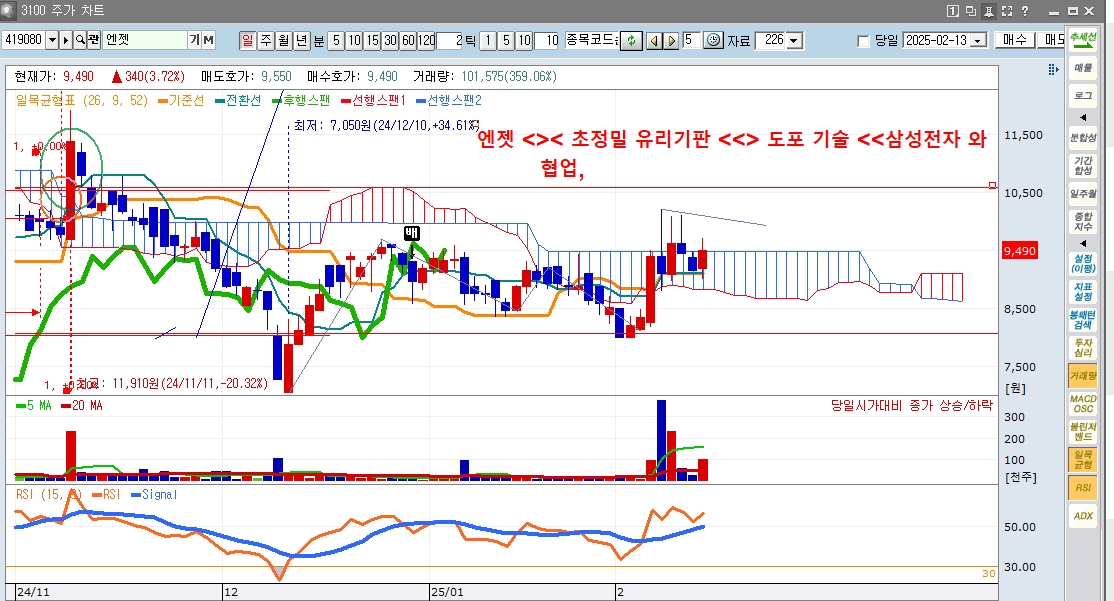
Task: Select the 30 minute interval button
Action: coord(390,40)
